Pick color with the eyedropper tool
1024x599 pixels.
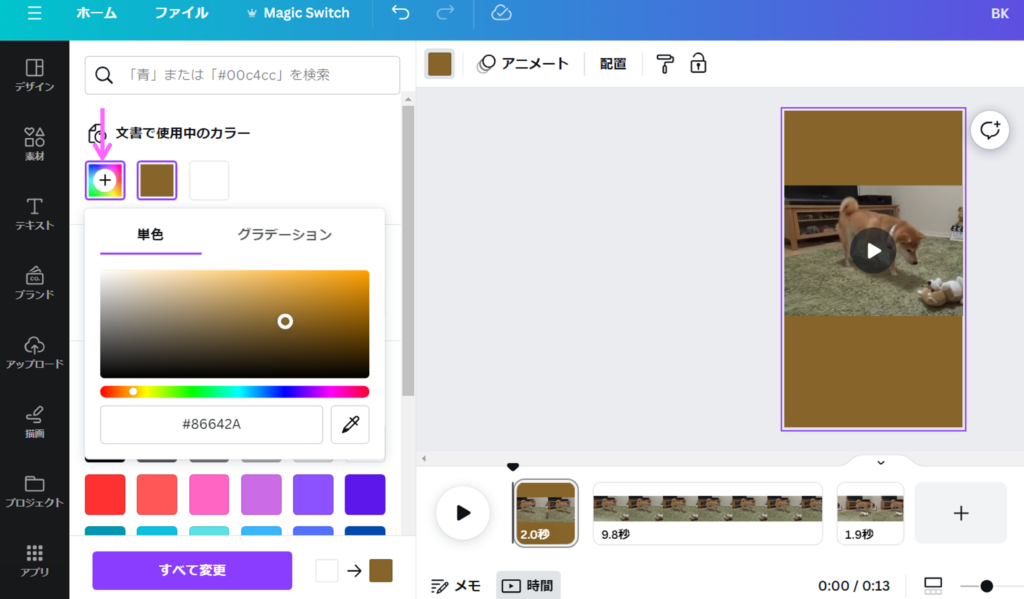coord(350,425)
